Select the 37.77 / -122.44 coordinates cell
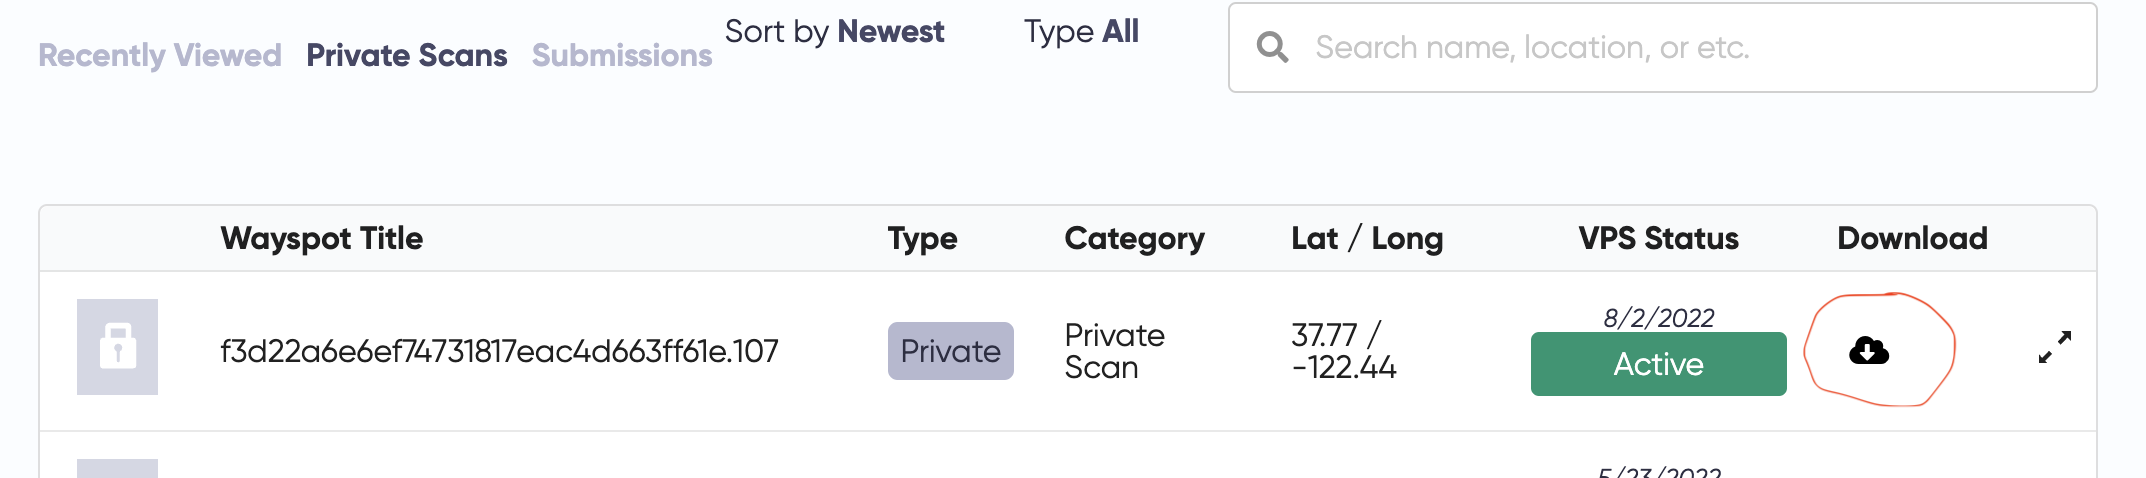Viewport: 2146px width, 478px height. tap(1343, 351)
